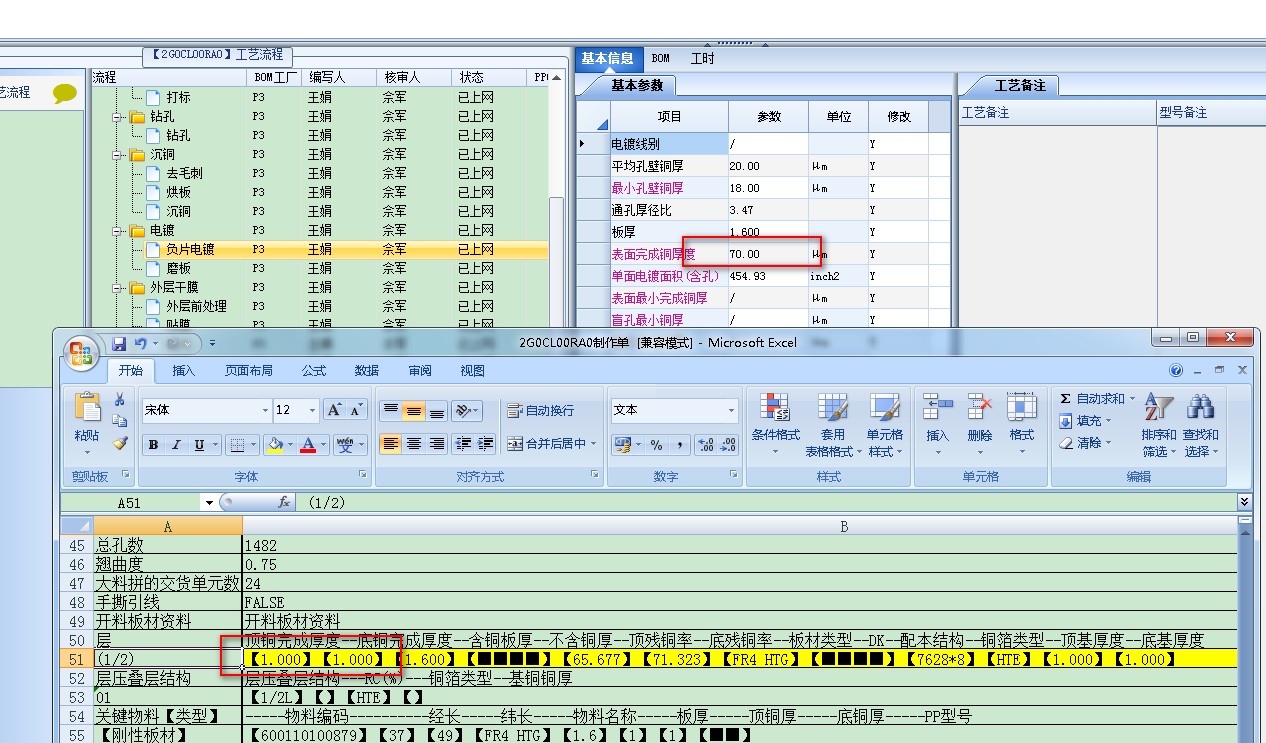The image size is (1266, 743).
Task: Click the yellow chat bubble icon
Action: click(65, 93)
